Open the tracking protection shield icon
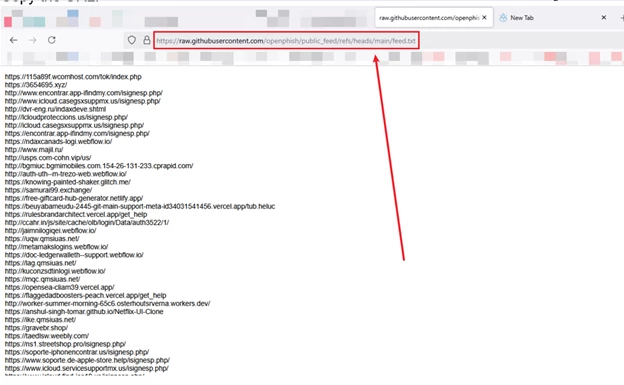624x385 pixels. pos(132,40)
